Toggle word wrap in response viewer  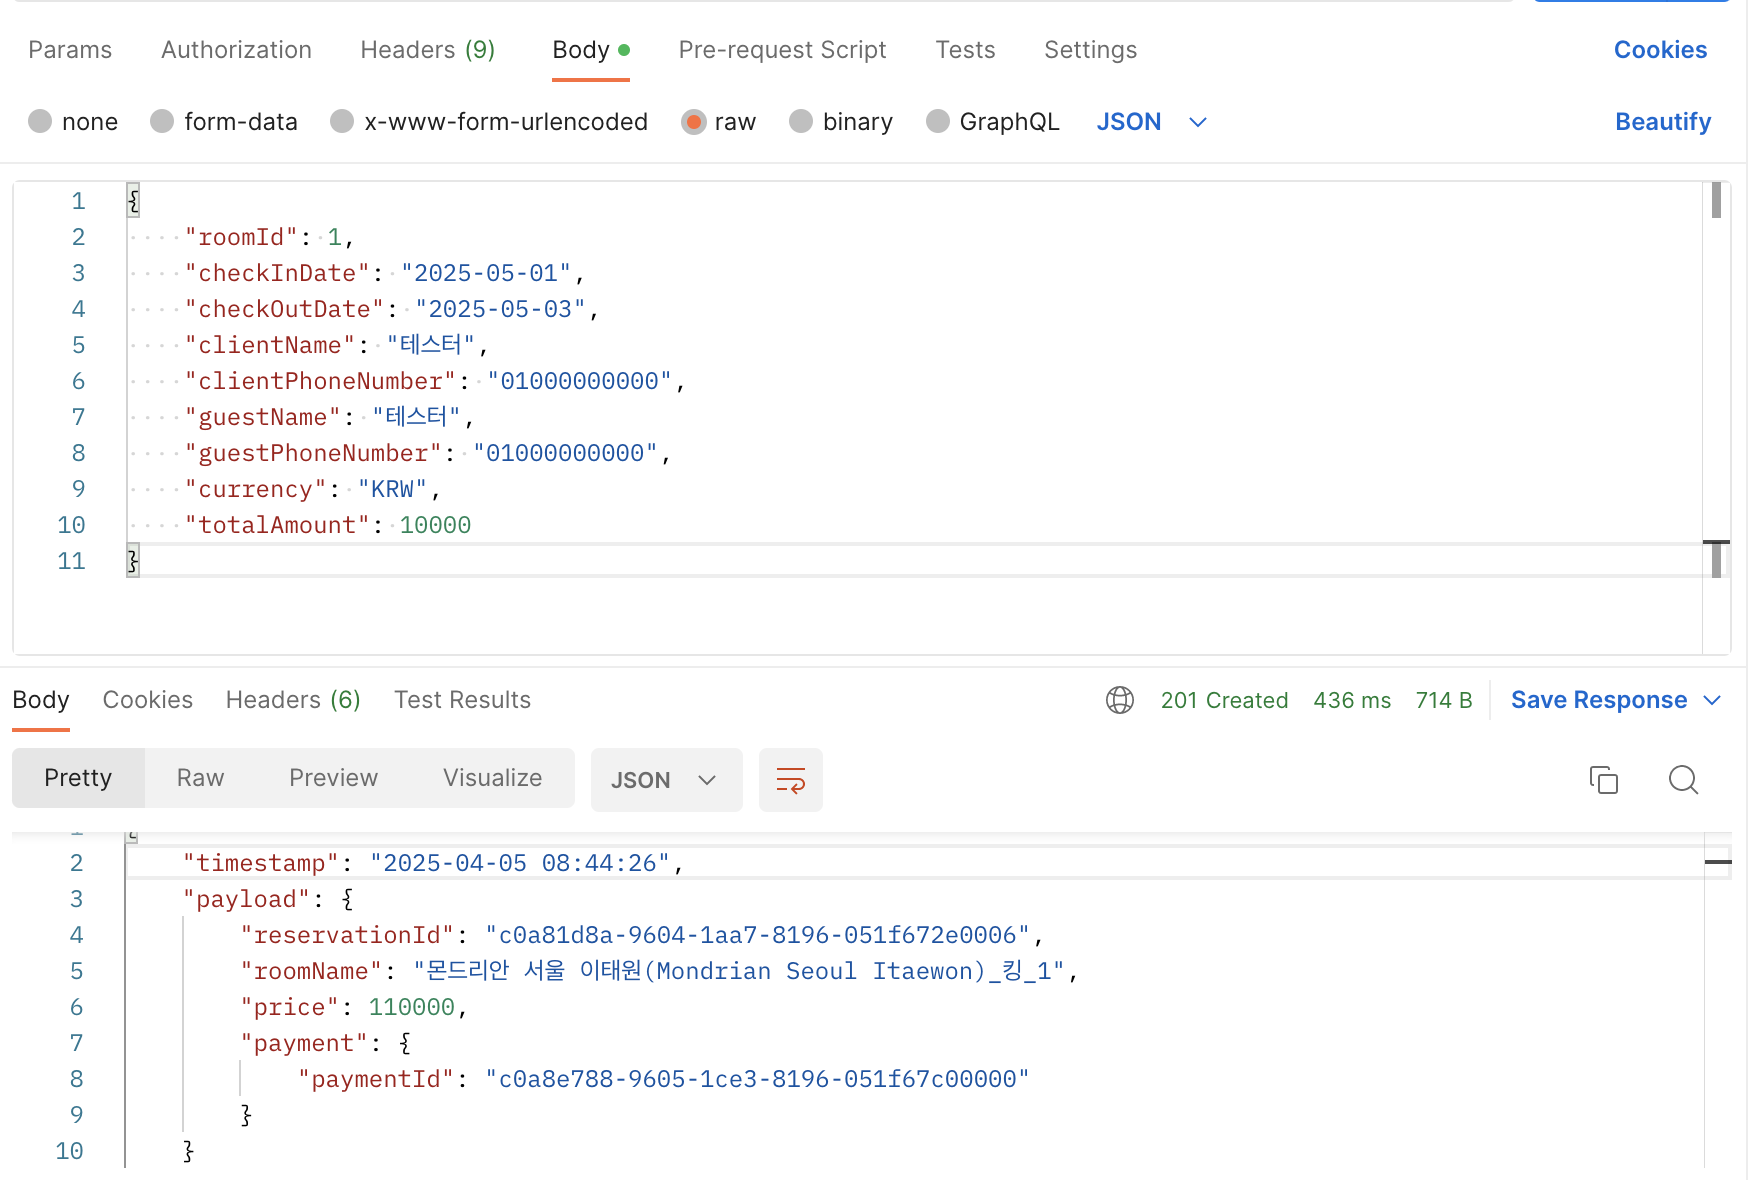tap(791, 780)
